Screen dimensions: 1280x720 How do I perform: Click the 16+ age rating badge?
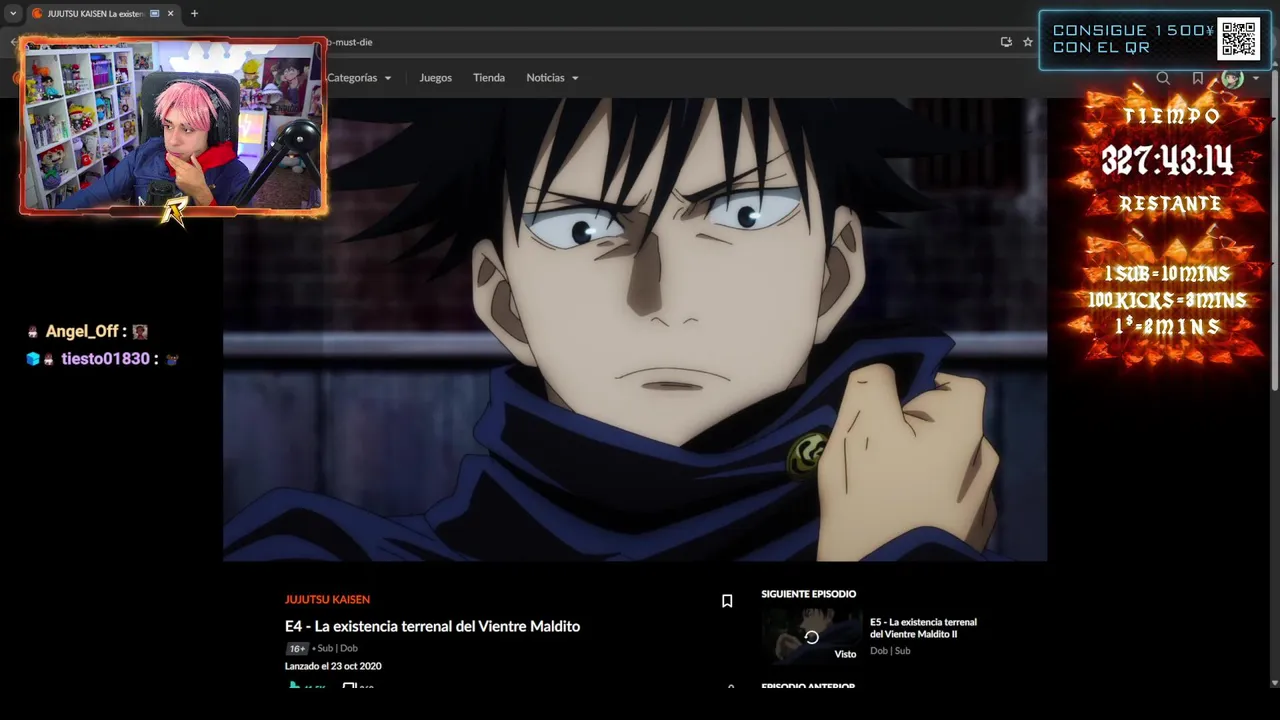(x=297, y=648)
